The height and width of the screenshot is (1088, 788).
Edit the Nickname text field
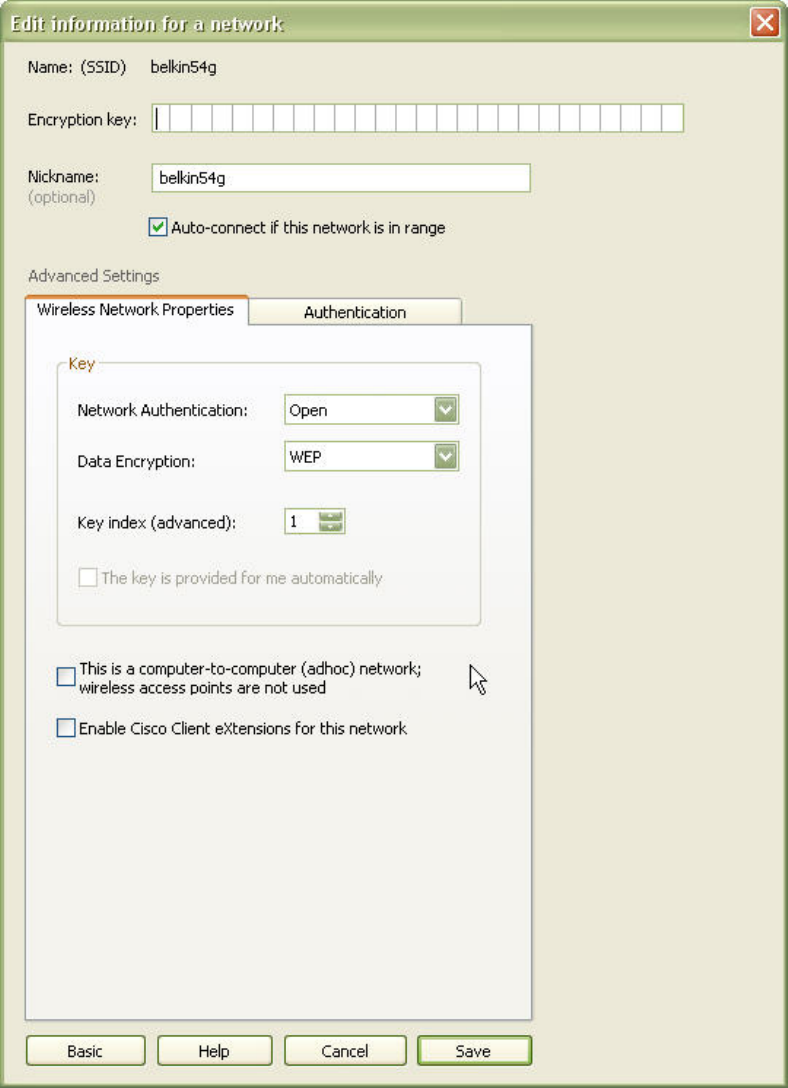click(341, 178)
